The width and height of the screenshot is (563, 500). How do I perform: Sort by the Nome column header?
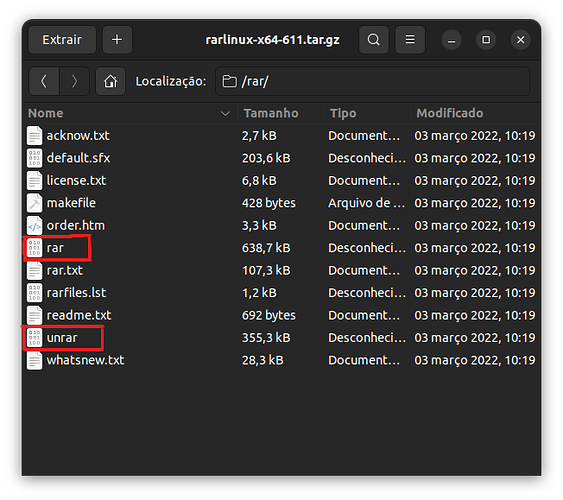coord(130,113)
